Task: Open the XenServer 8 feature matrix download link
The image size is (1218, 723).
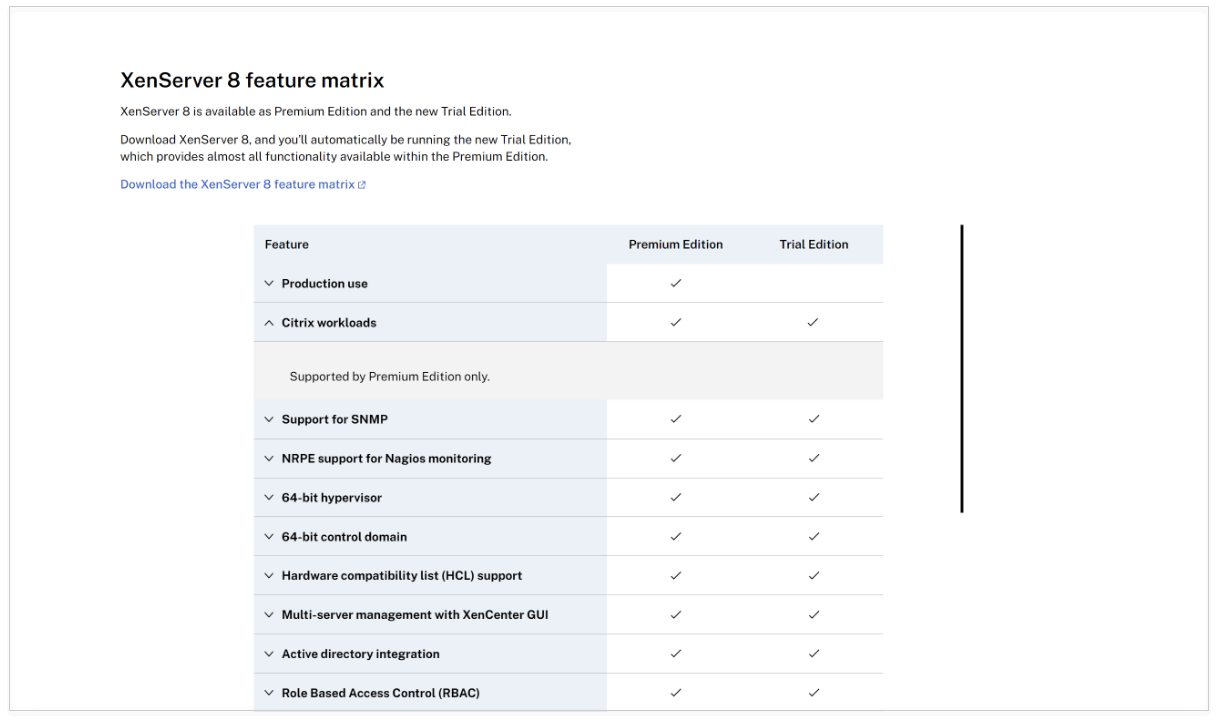Action: 237,184
